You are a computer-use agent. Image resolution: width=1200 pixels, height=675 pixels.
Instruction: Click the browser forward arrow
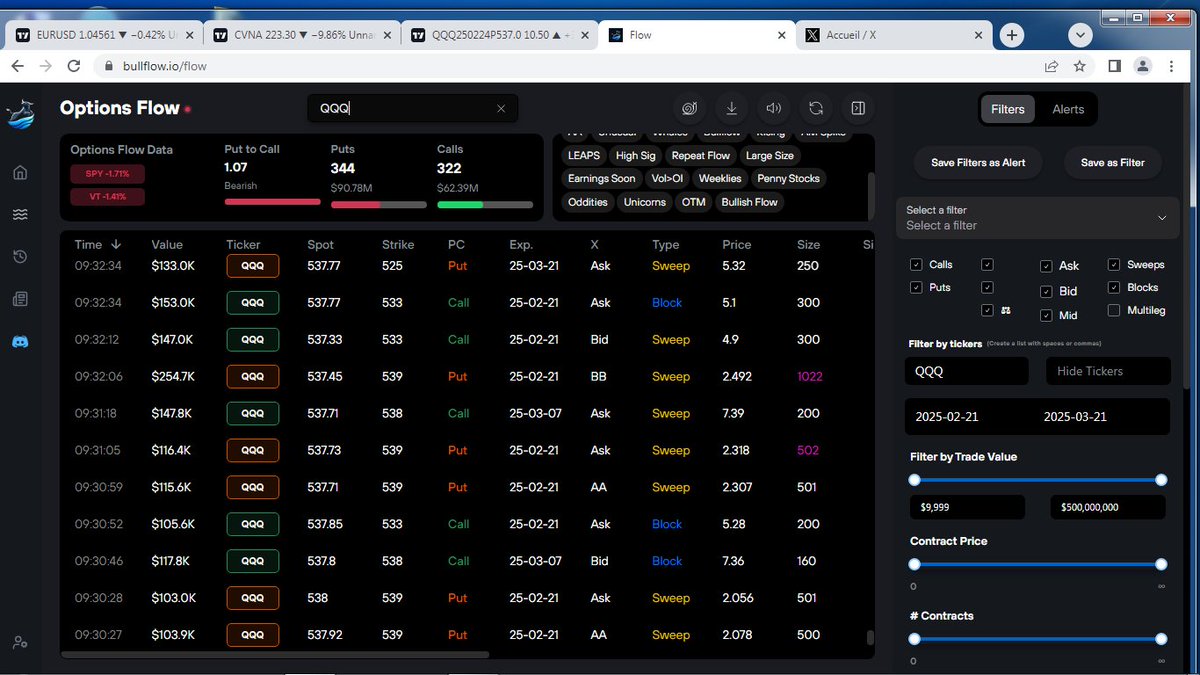45,66
